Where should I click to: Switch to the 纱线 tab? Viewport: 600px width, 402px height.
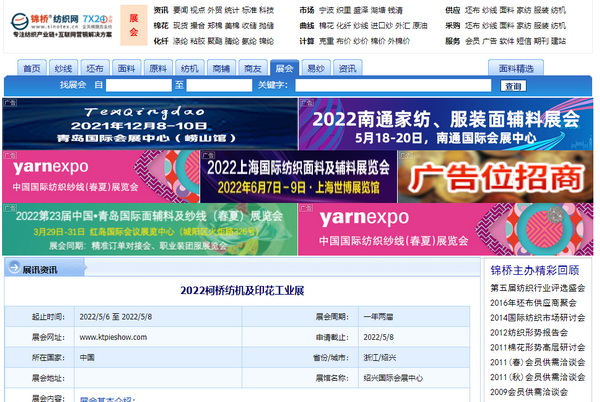click(x=63, y=68)
